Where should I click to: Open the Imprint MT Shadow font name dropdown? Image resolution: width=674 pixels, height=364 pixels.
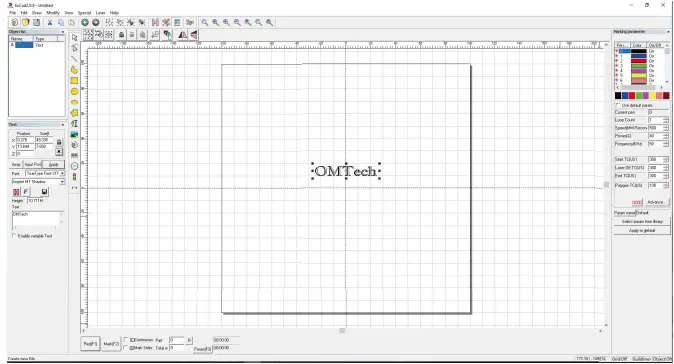(62, 182)
